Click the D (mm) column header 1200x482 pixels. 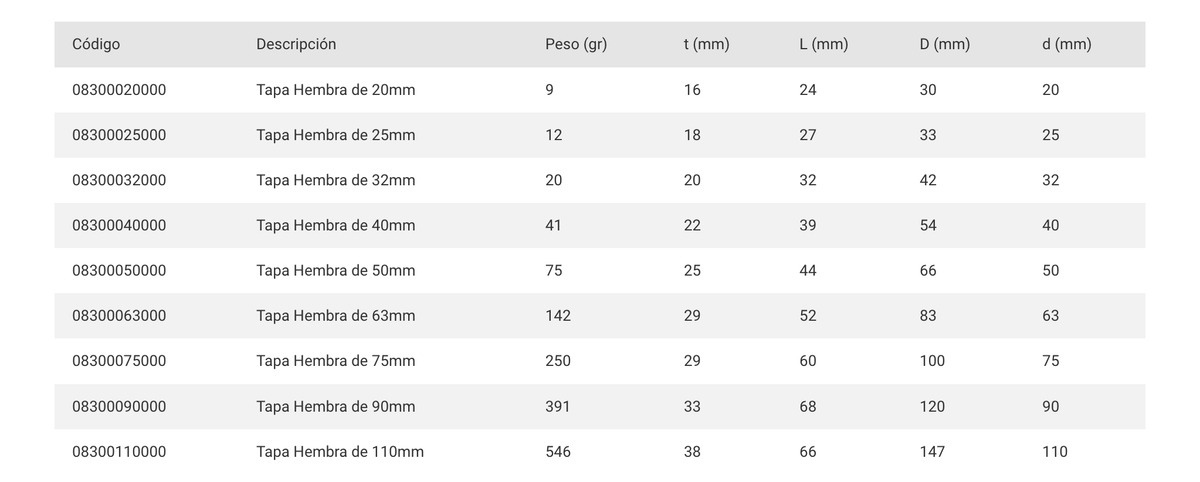[945, 44]
